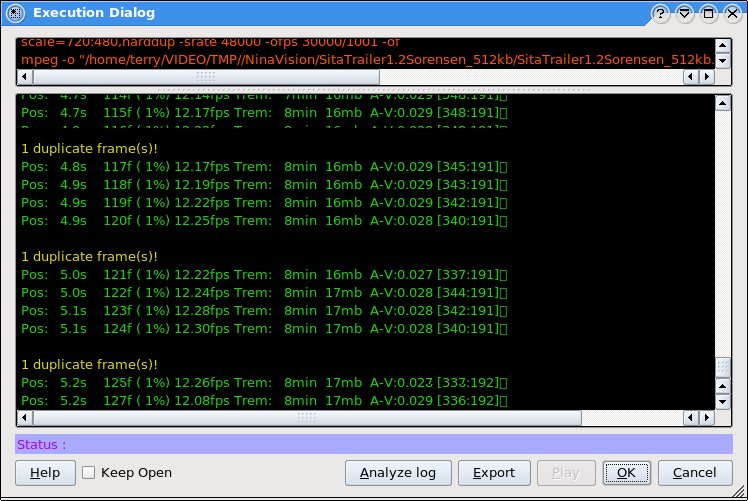The width and height of the screenshot is (748, 501).
Task: Click the first '1 duplicate frame(s)!' message
Action: (89, 148)
